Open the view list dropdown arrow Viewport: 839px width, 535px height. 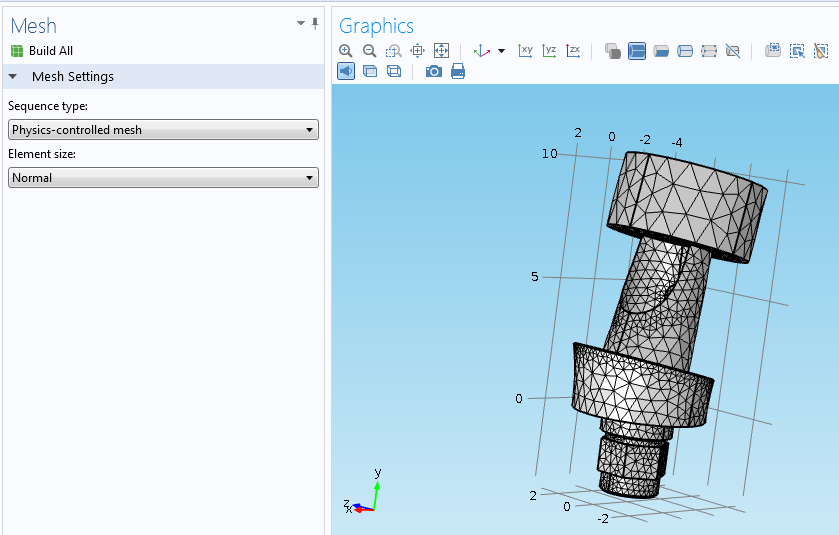[x=501, y=51]
